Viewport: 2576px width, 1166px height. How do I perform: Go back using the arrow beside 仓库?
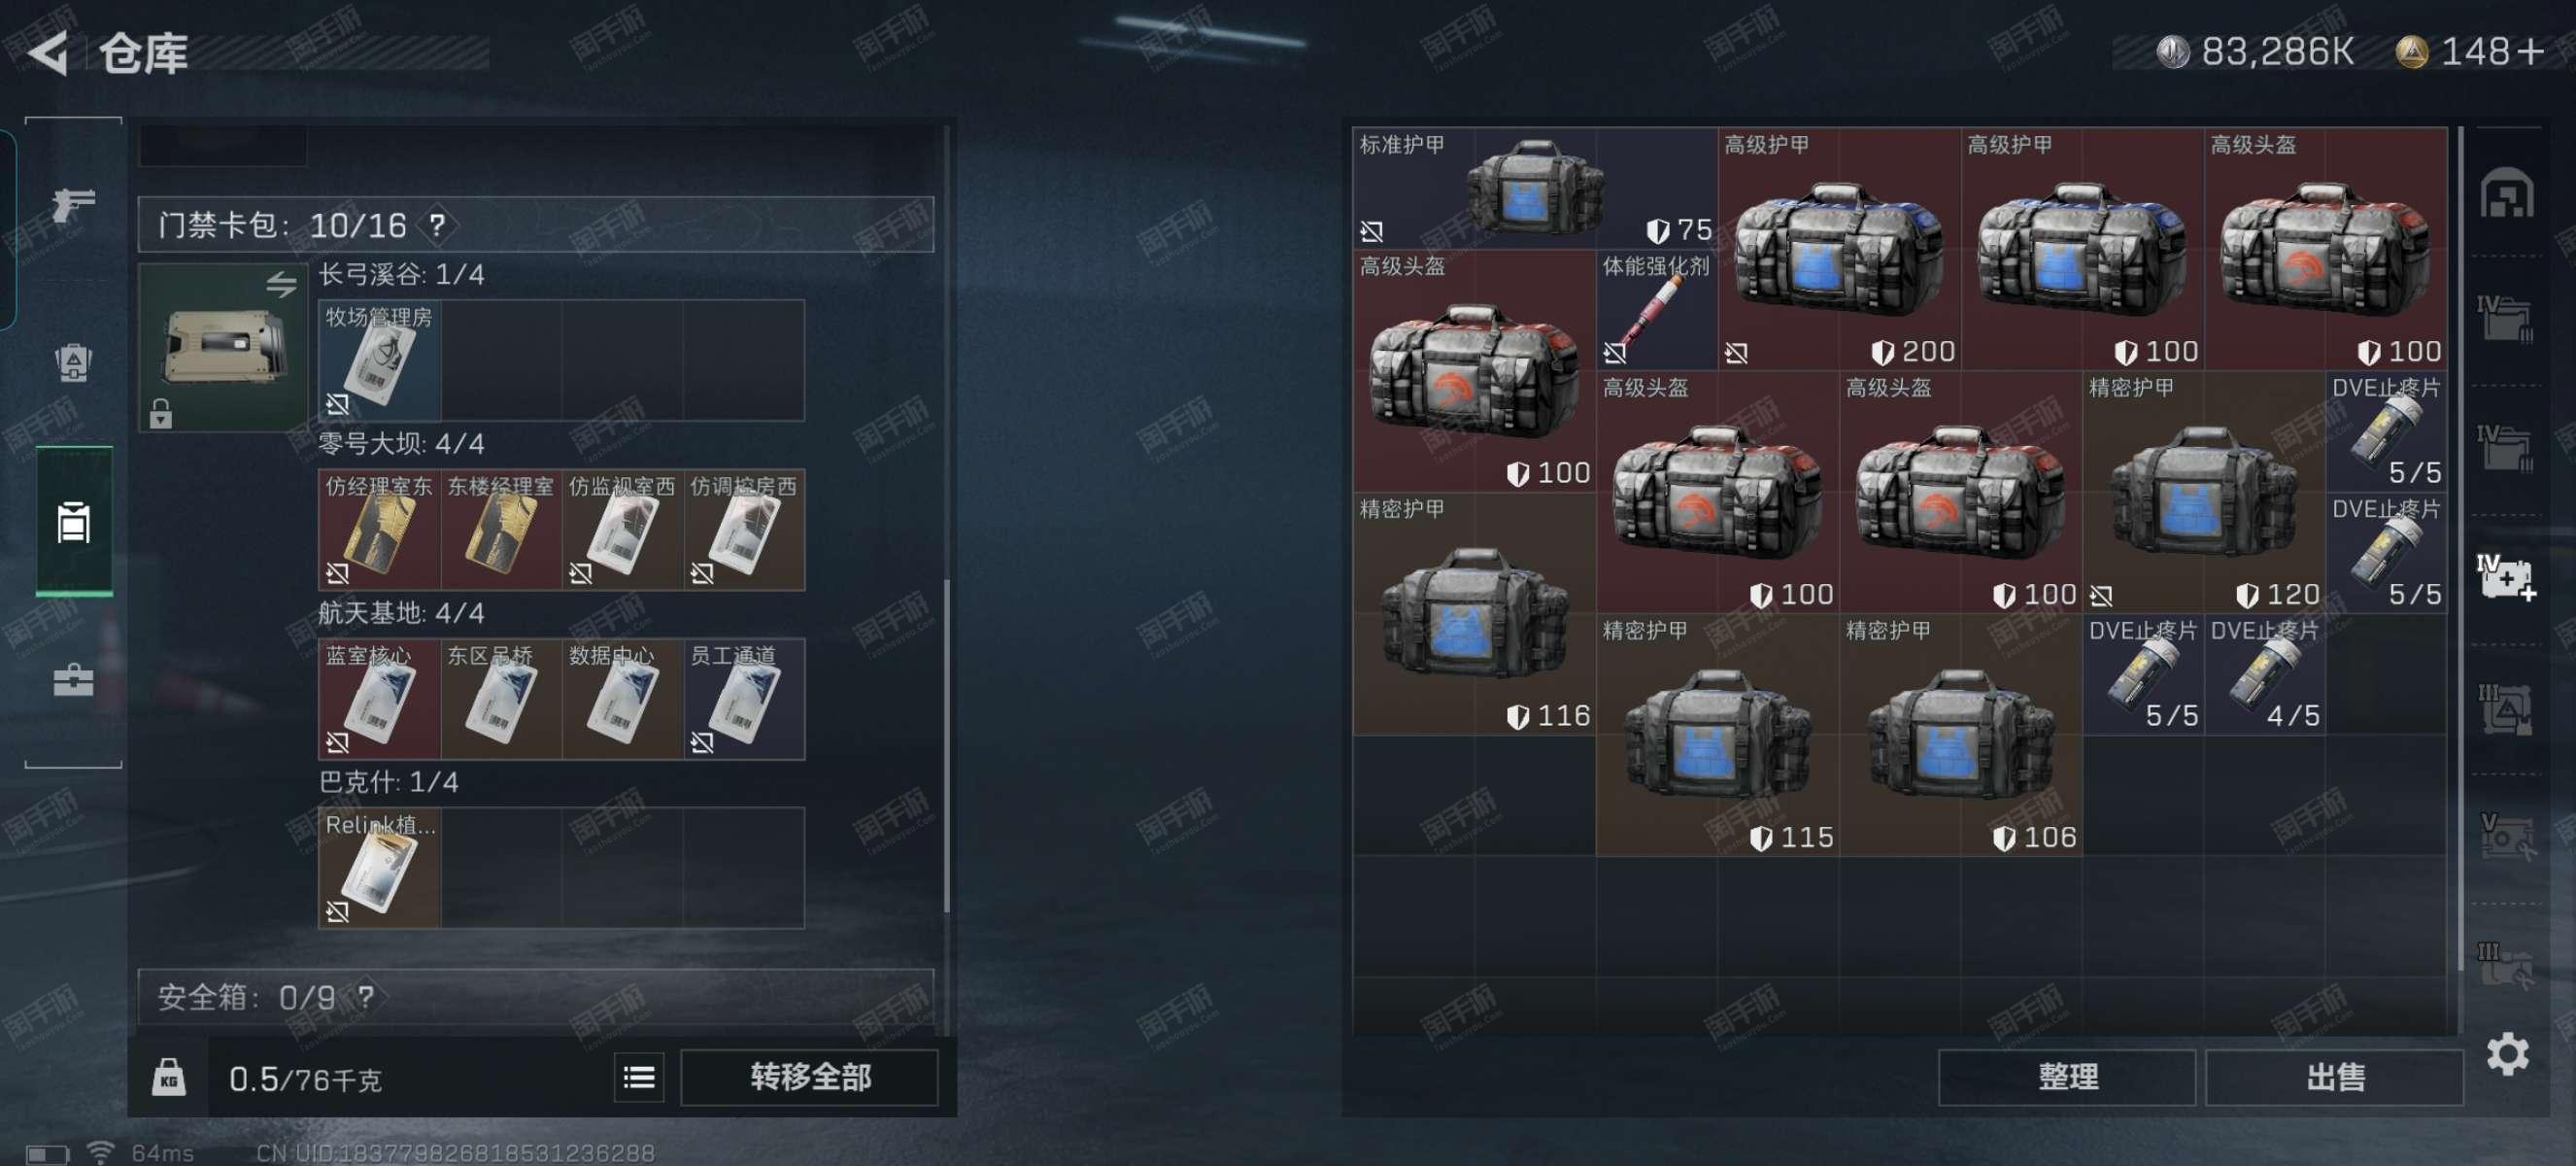pos(48,52)
